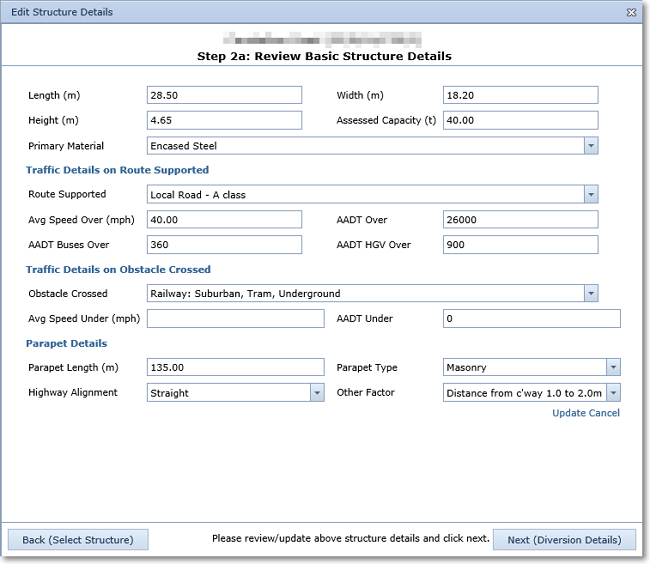Click the Width (m) input field
Image resolution: width=650 pixels, height=564 pixels.
[521, 95]
